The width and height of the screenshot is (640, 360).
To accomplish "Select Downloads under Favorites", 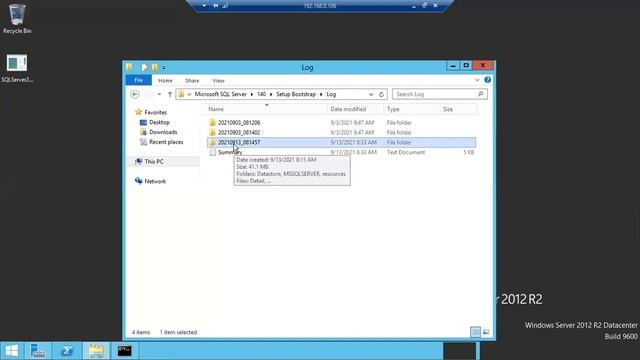I will (163, 132).
